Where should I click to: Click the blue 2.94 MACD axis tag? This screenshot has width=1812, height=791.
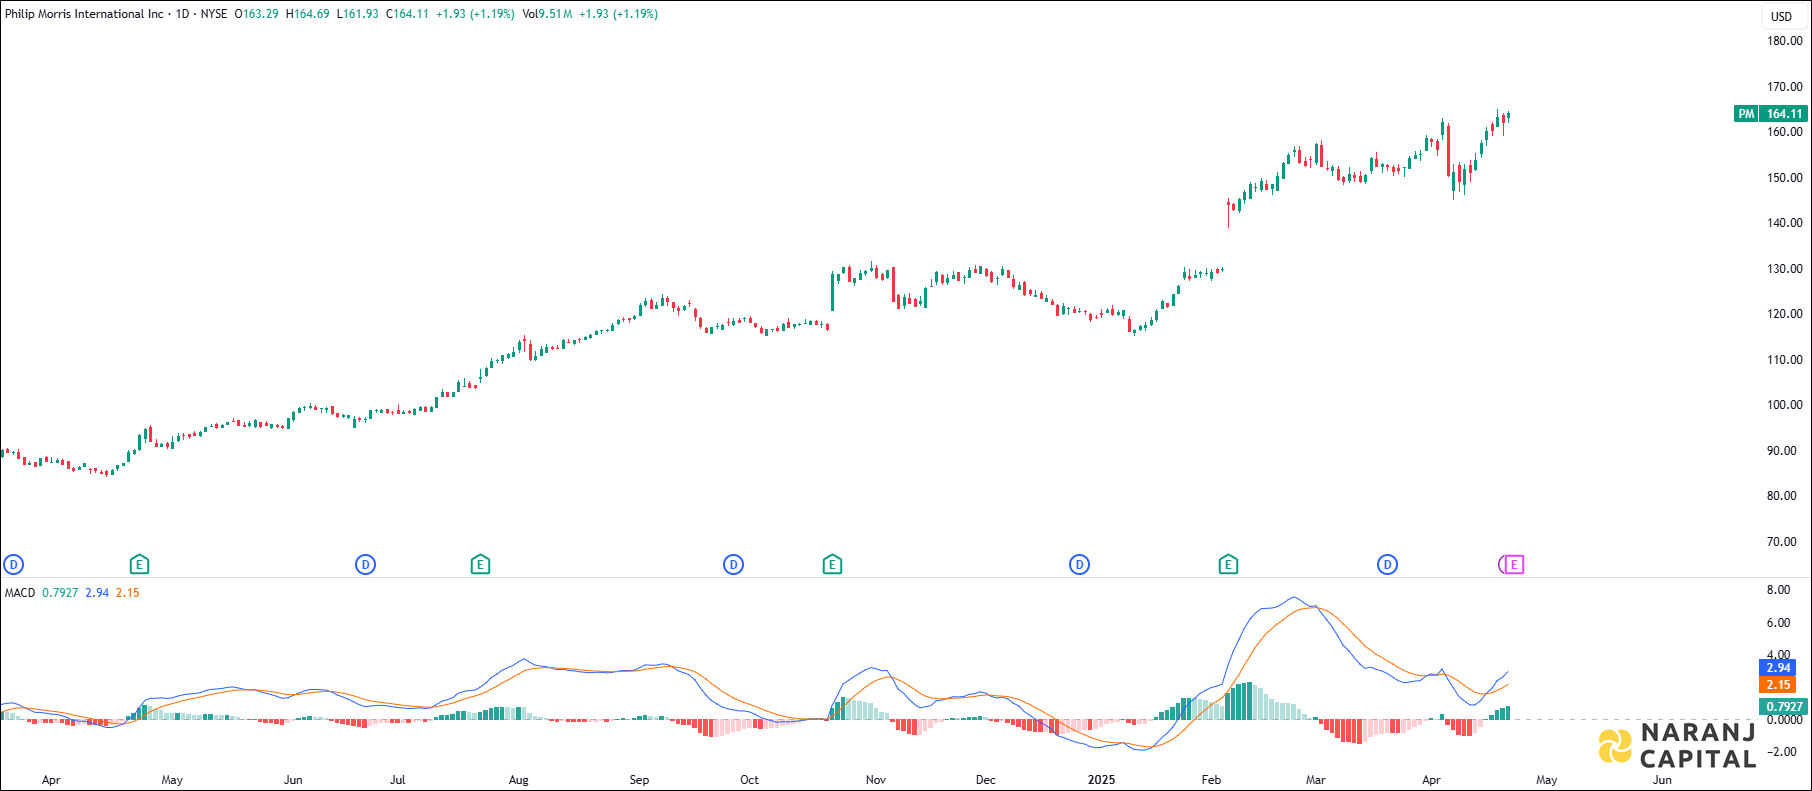click(1778, 668)
